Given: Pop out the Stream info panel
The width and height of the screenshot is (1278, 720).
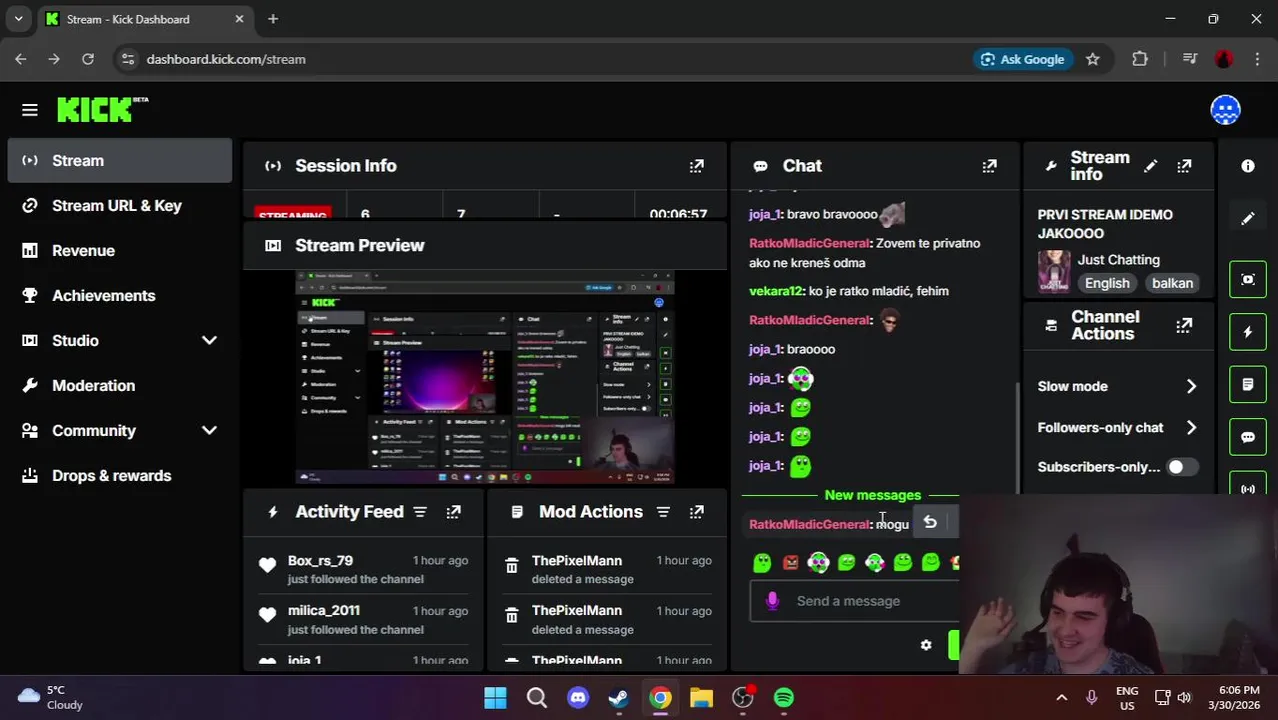Looking at the screenshot, I should point(1184,166).
